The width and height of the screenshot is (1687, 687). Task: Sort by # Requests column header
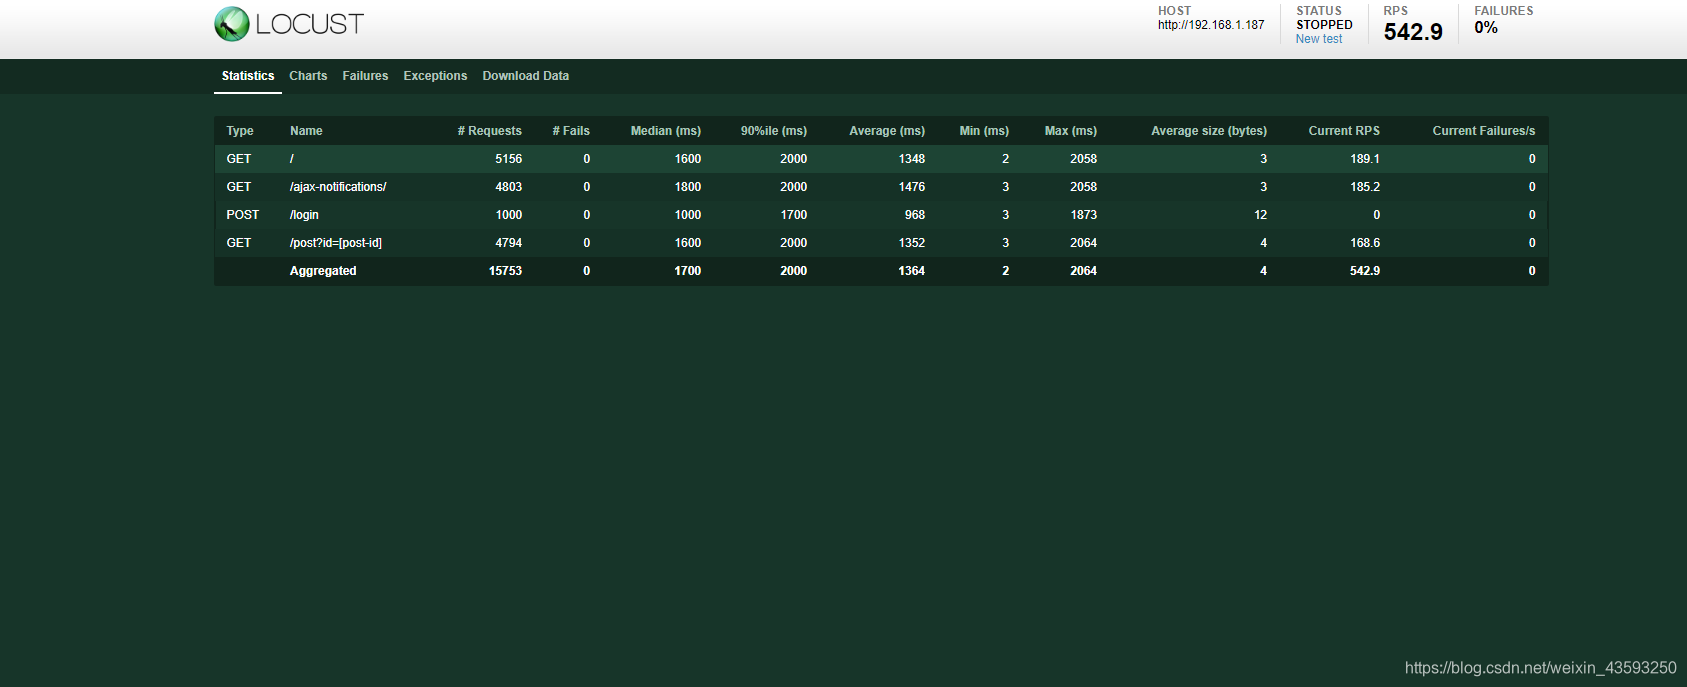point(490,131)
